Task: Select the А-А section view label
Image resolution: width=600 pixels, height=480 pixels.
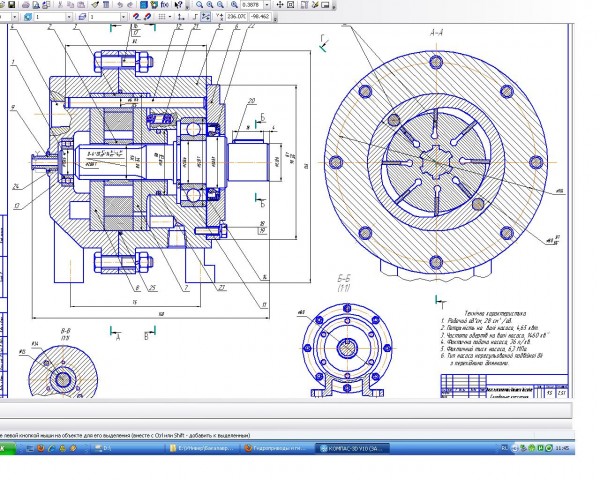Action: coord(437,33)
